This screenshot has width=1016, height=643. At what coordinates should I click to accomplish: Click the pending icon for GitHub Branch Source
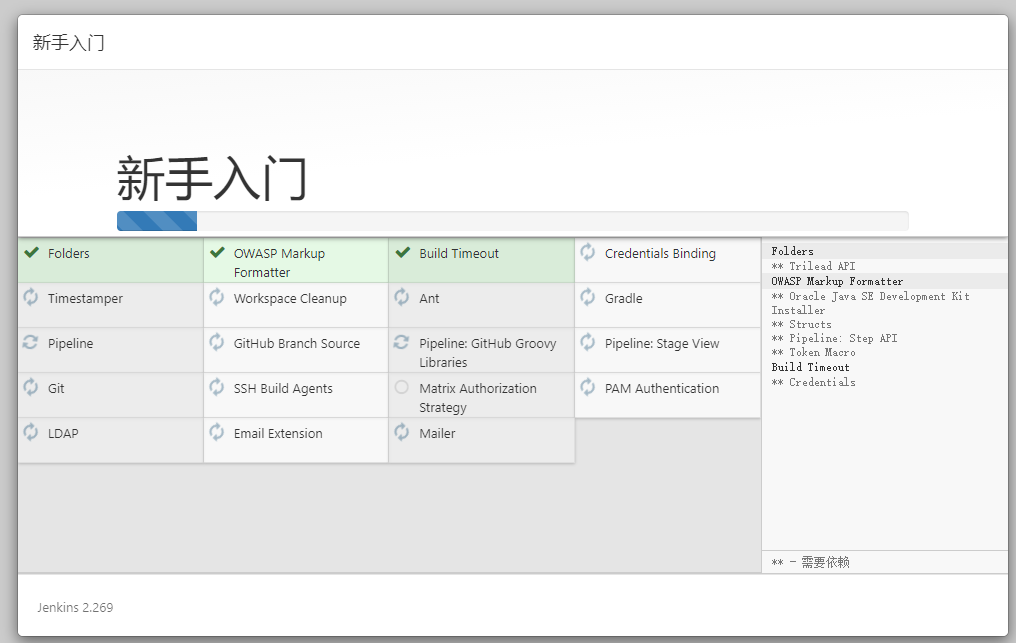(216, 342)
